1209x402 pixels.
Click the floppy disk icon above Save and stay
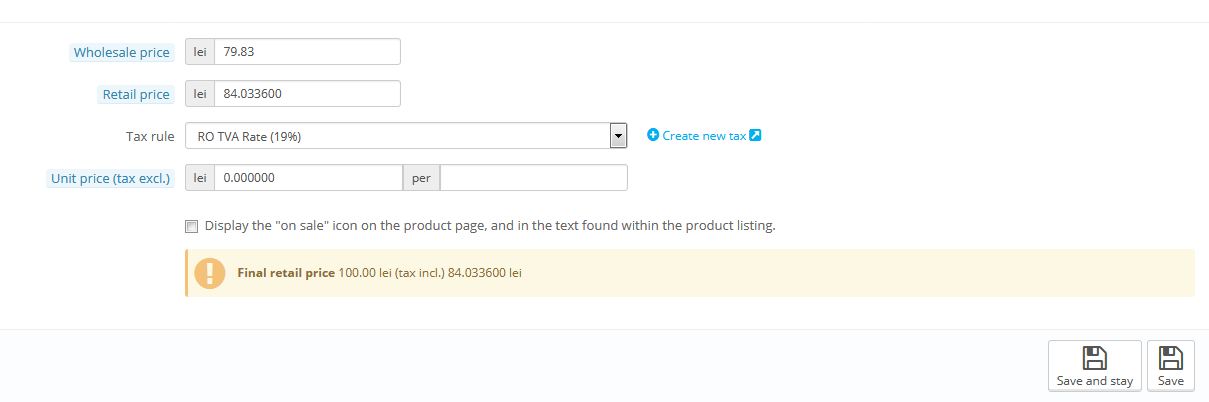coord(1094,359)
